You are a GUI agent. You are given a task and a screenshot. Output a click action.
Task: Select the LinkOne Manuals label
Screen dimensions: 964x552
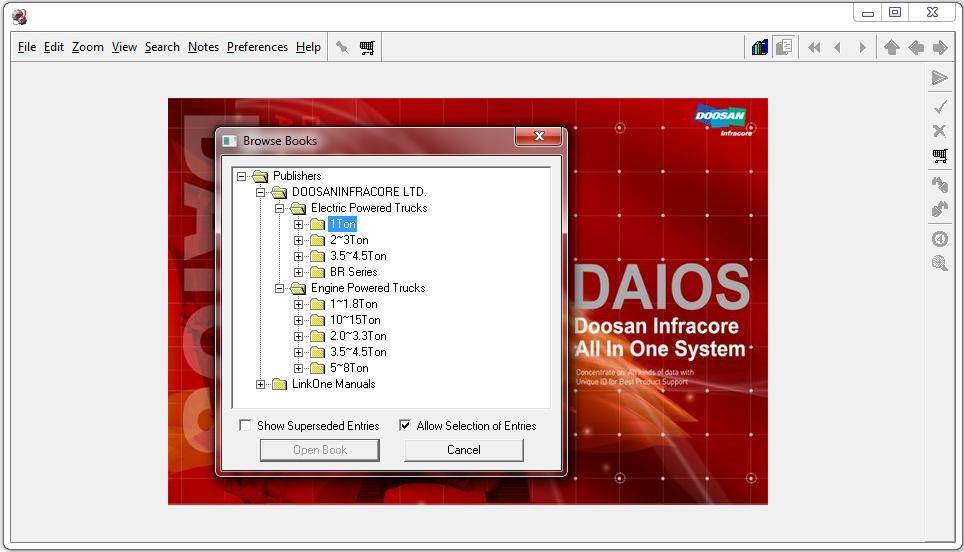point(333,384)
